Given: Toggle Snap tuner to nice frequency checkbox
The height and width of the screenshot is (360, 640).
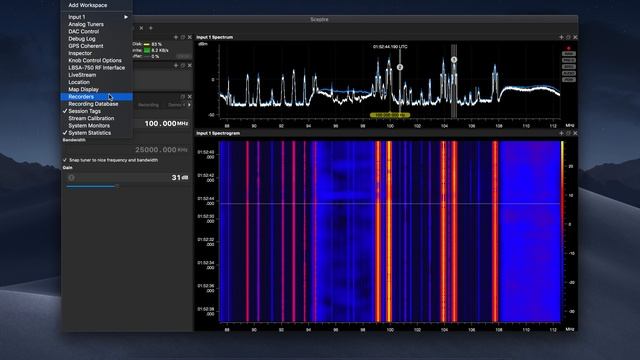Looking at the screenshot, I should (65, 160).
